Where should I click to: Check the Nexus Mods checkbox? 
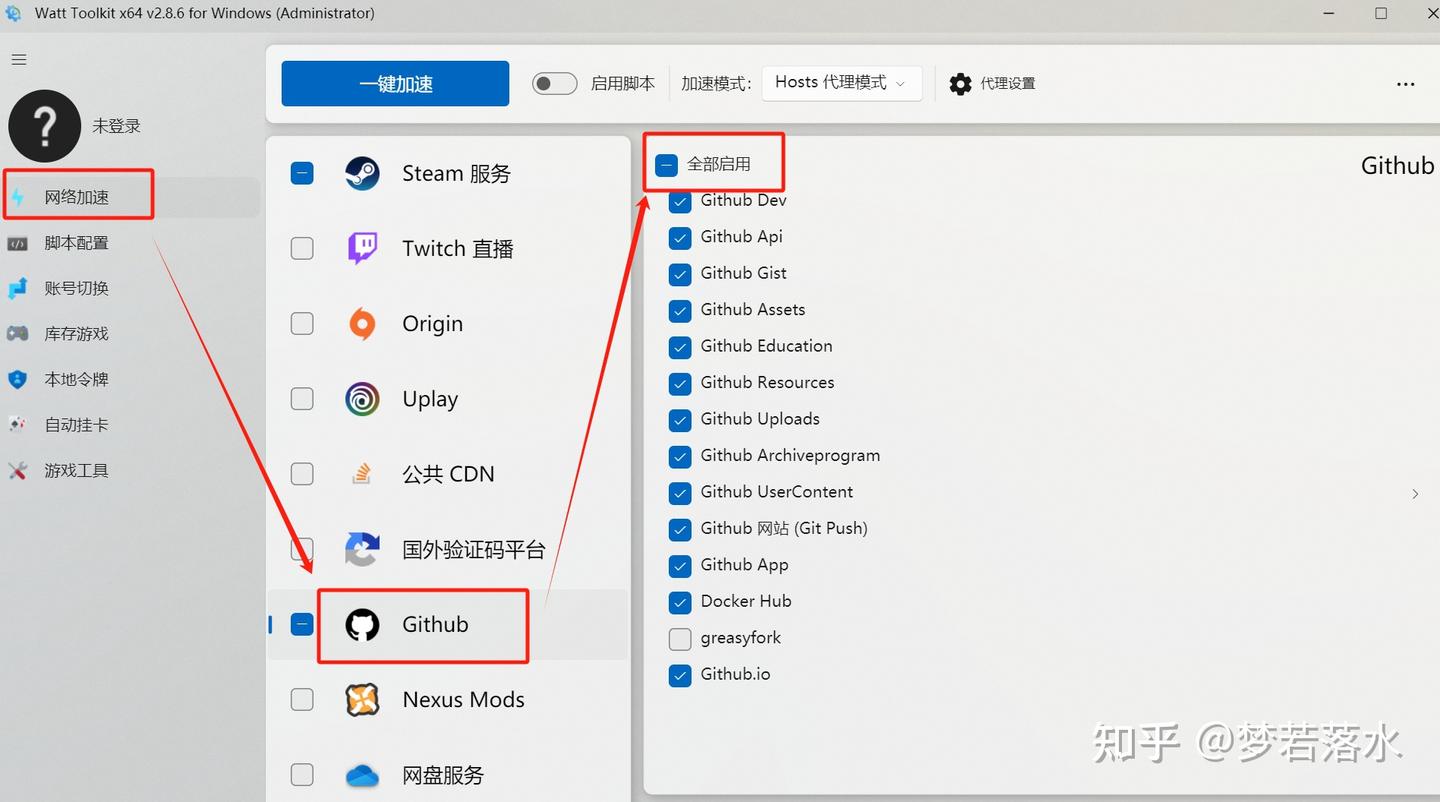pyautogui.click(x=302, y=700)
